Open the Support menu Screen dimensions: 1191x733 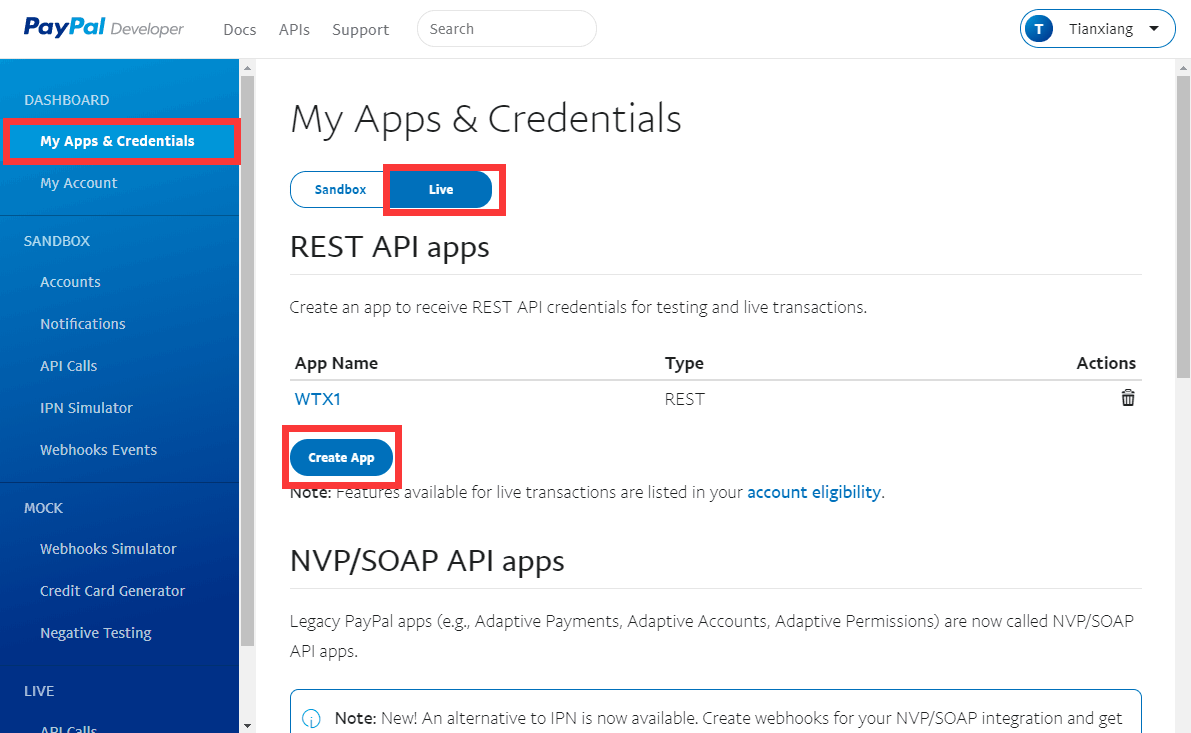360,30
